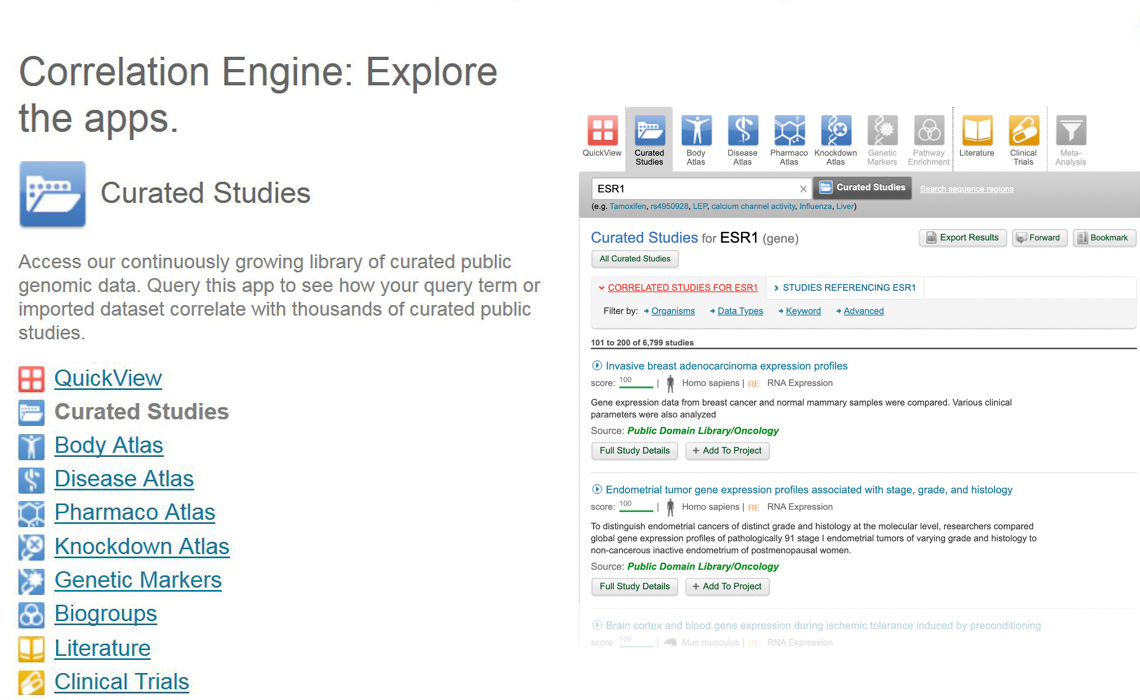
Task: Click the Bookmark button
Action: pyautogui.click(x=1103, y=238)
